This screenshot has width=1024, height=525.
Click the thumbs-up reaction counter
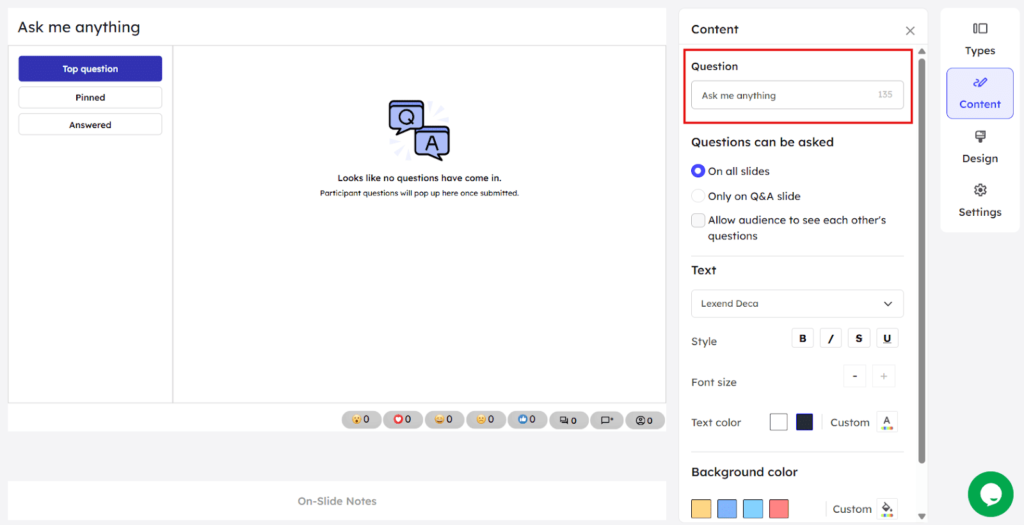pyautogui.click(x=527, y=420)
